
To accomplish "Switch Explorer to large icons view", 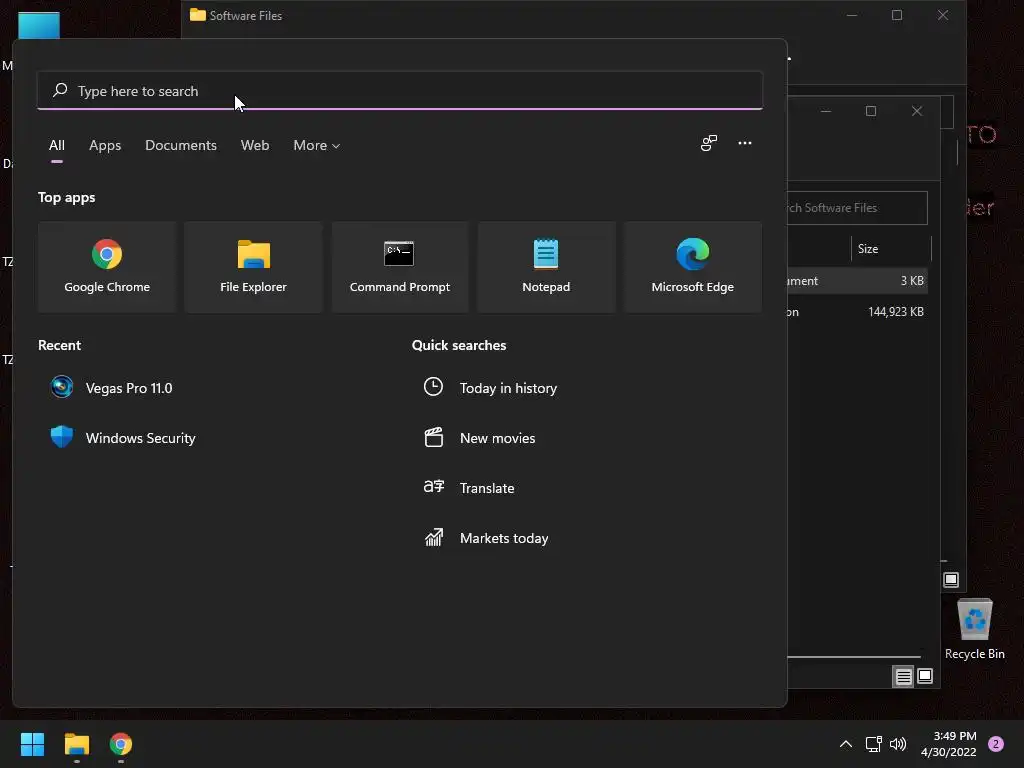I will click(x=925, y=676).
